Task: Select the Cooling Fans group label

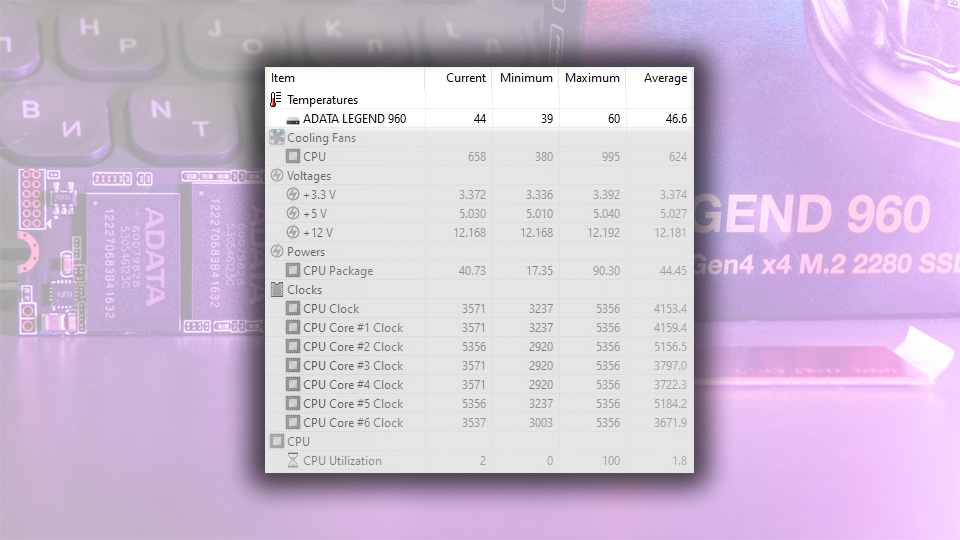Action: (321, 138)
